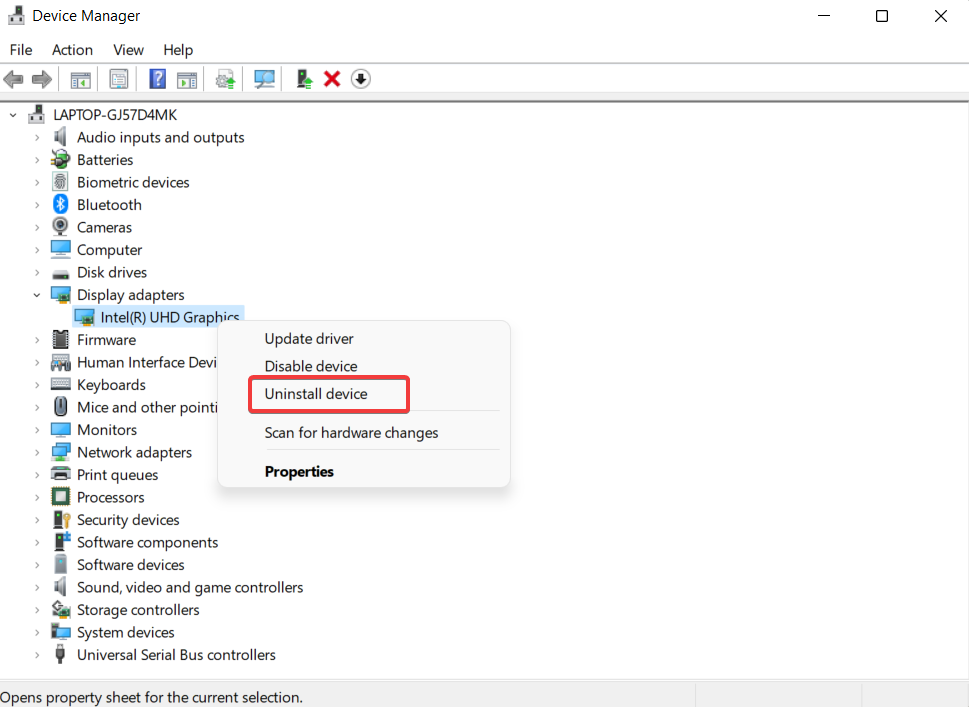This screenshot has width=969, height=707.
Task: Click the Forward arrow in toolbar
Action: 41,79
